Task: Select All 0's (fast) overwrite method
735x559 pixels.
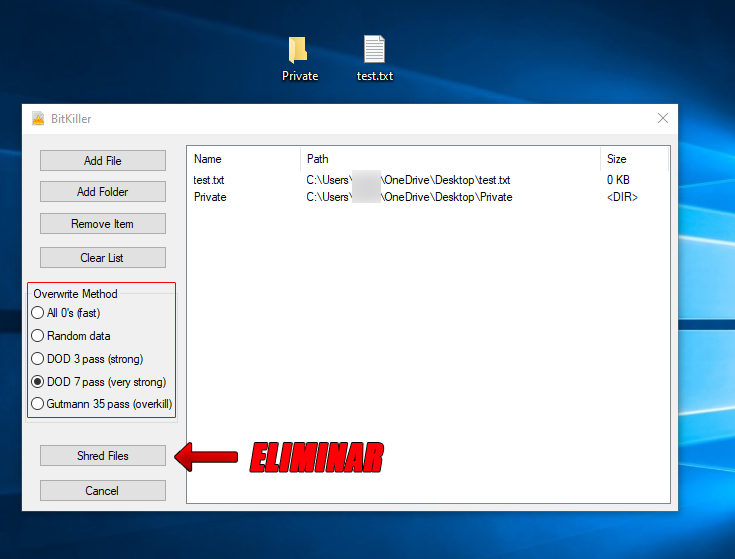Action: point(66,313)
